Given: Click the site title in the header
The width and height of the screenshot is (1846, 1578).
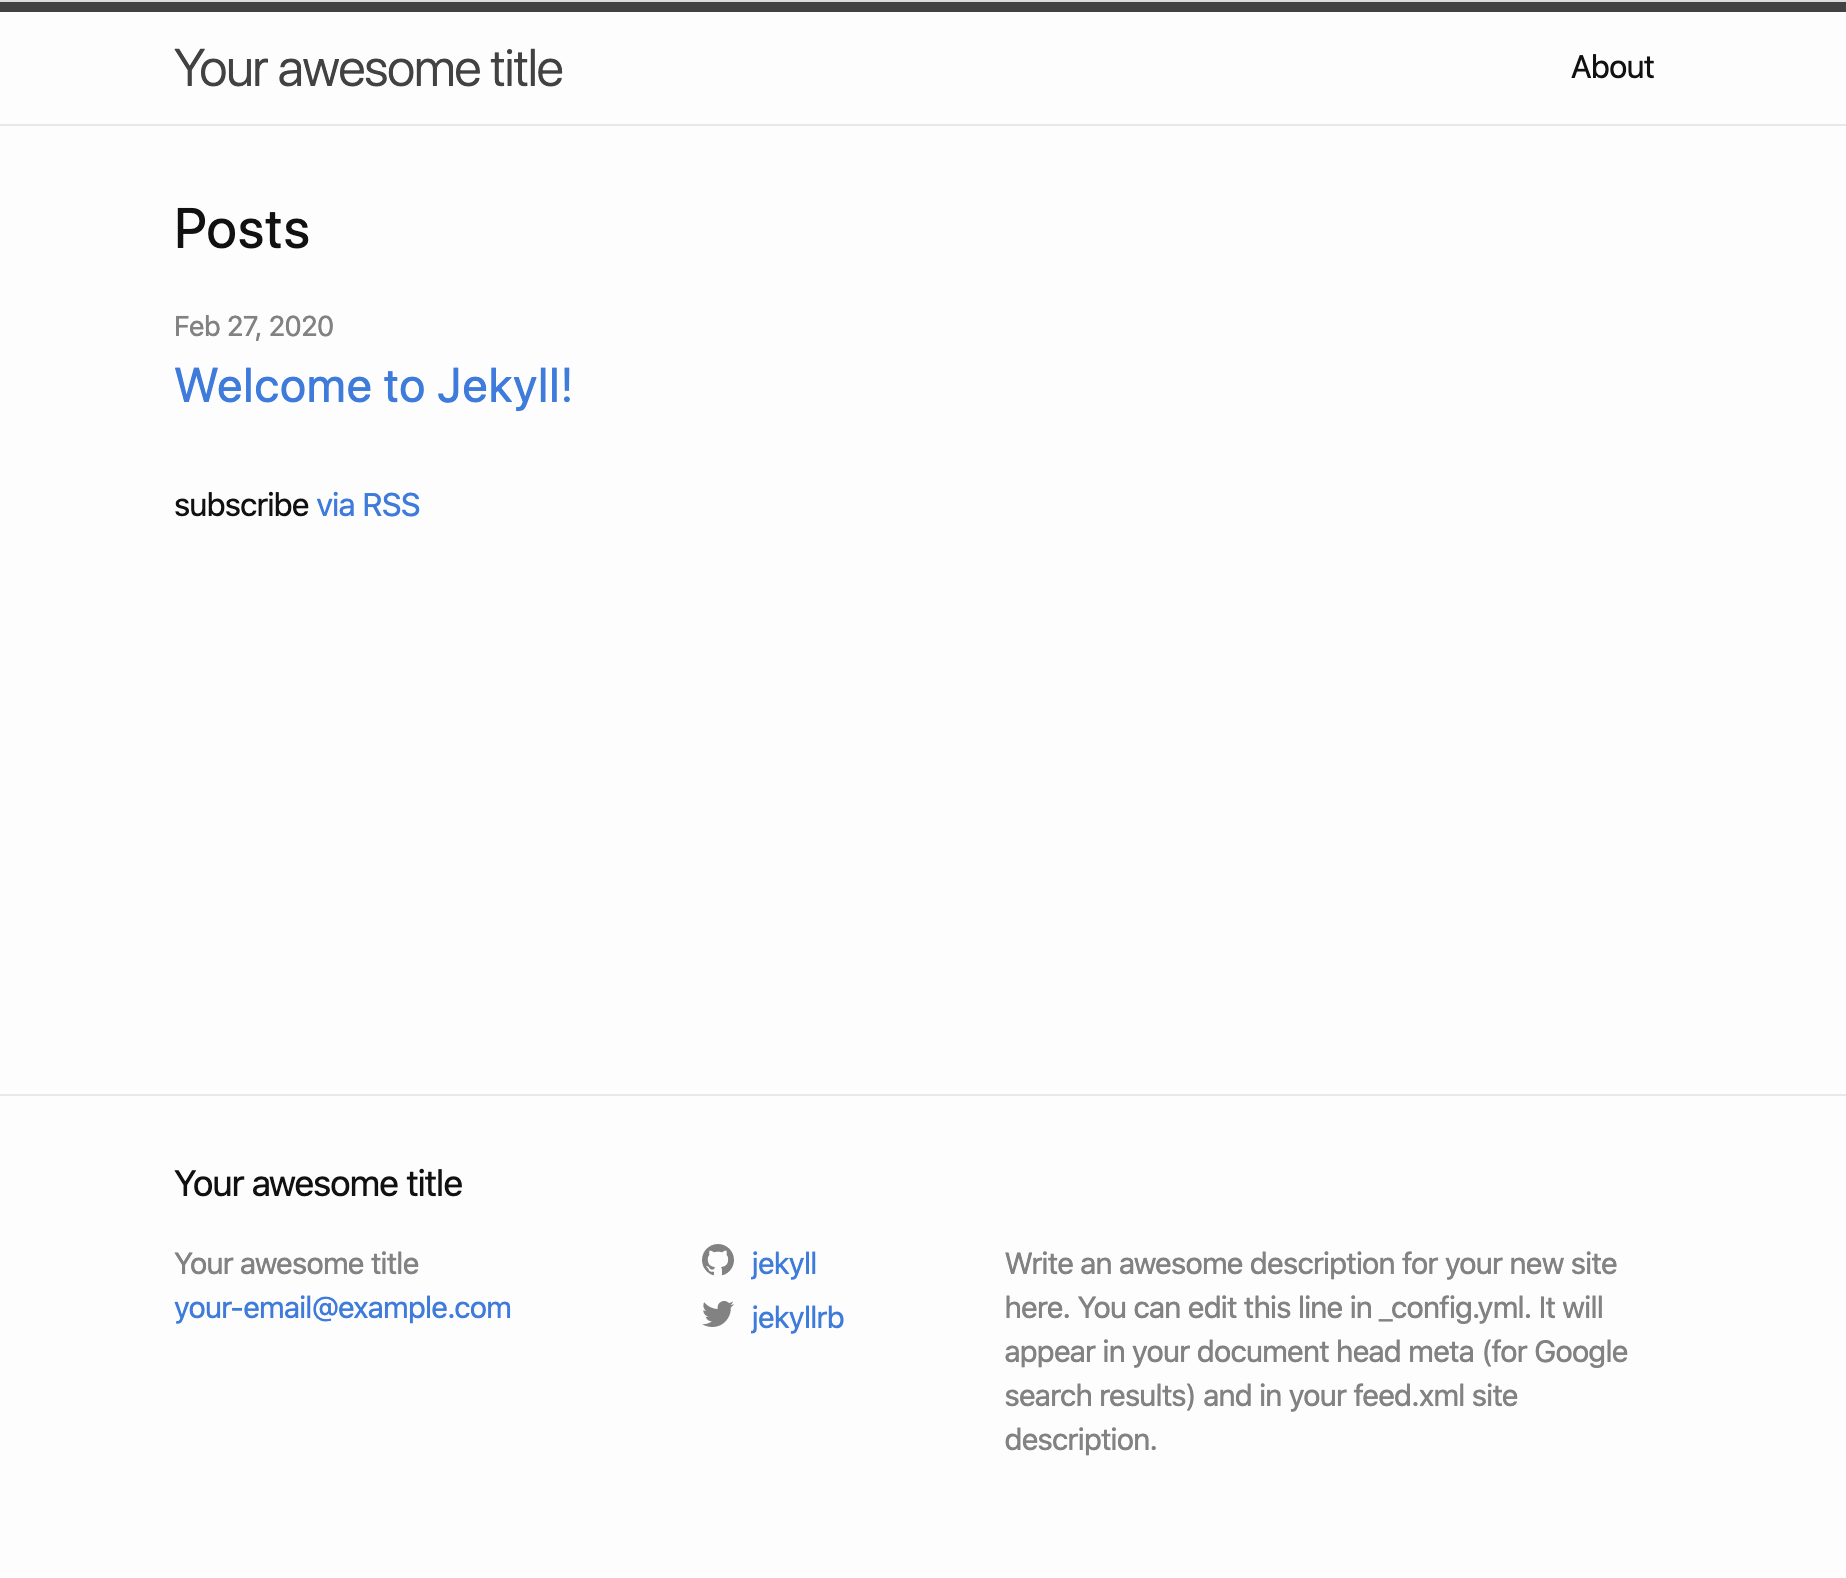Looking at the screenshot, I should (x=368, y=69).
